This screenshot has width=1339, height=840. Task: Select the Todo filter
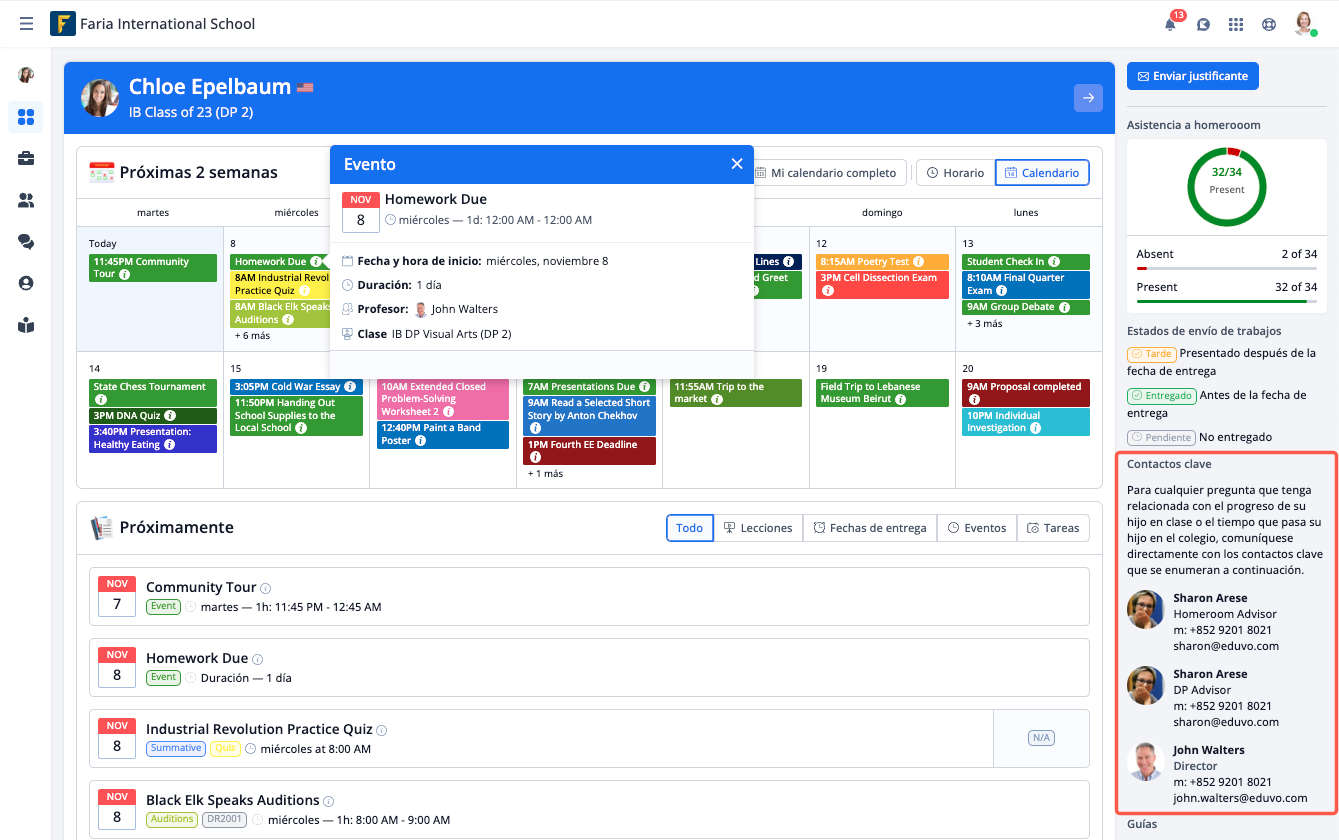(689, 528)
